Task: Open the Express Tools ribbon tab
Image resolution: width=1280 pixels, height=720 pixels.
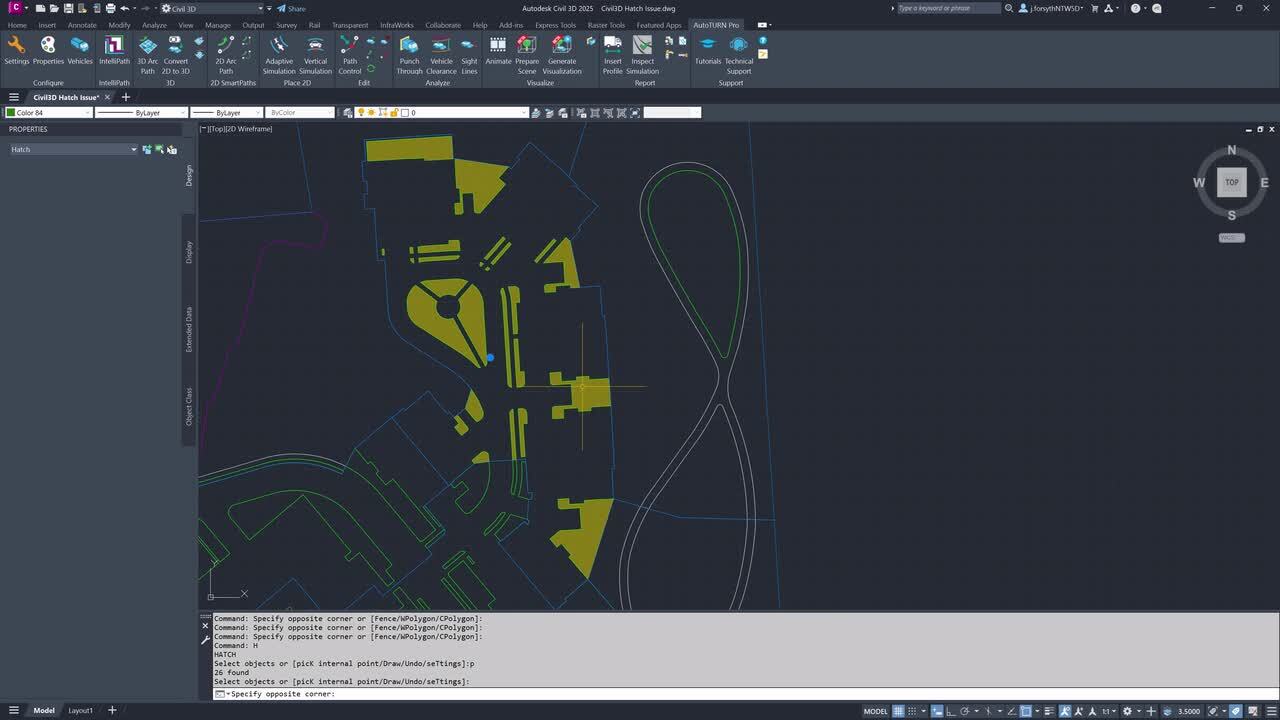Action: [555, 25]
